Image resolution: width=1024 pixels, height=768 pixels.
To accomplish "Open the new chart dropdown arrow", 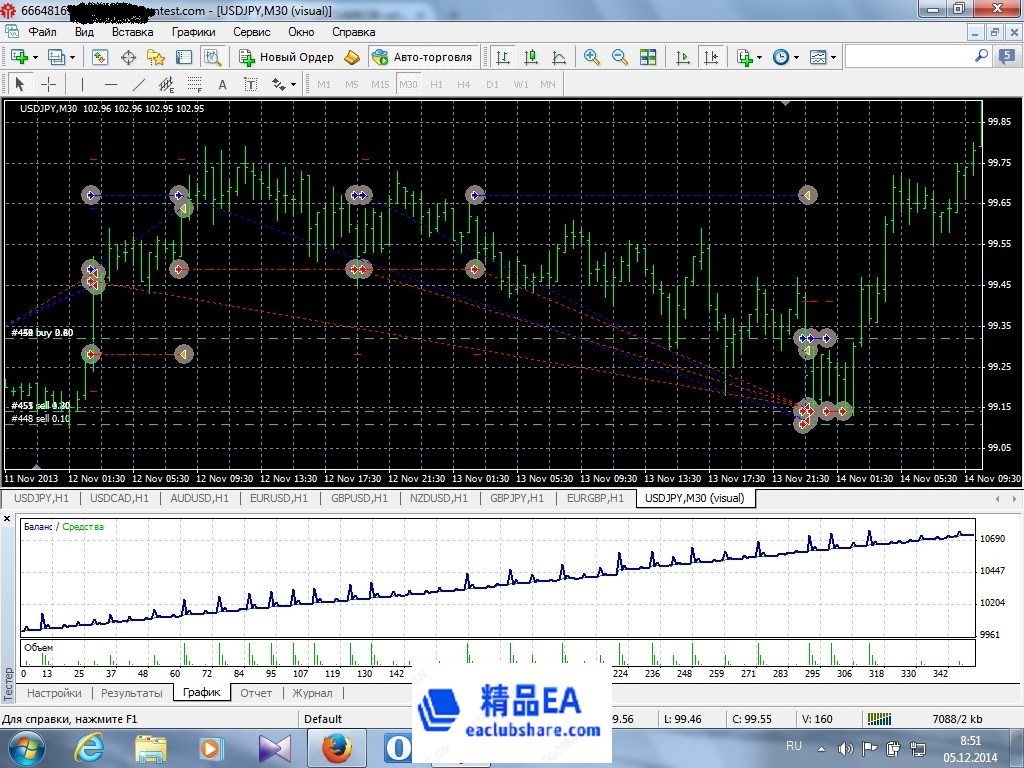I will click(x=36, y=57).
